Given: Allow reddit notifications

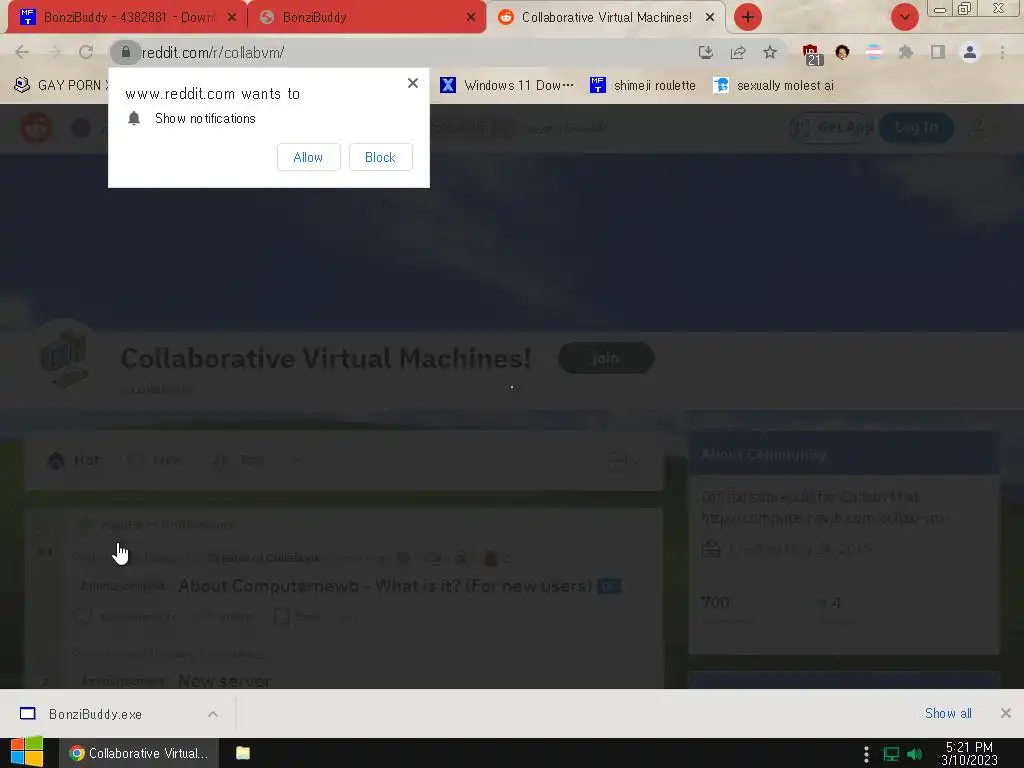Looking at the screenshot, I should tap(308, 157).
